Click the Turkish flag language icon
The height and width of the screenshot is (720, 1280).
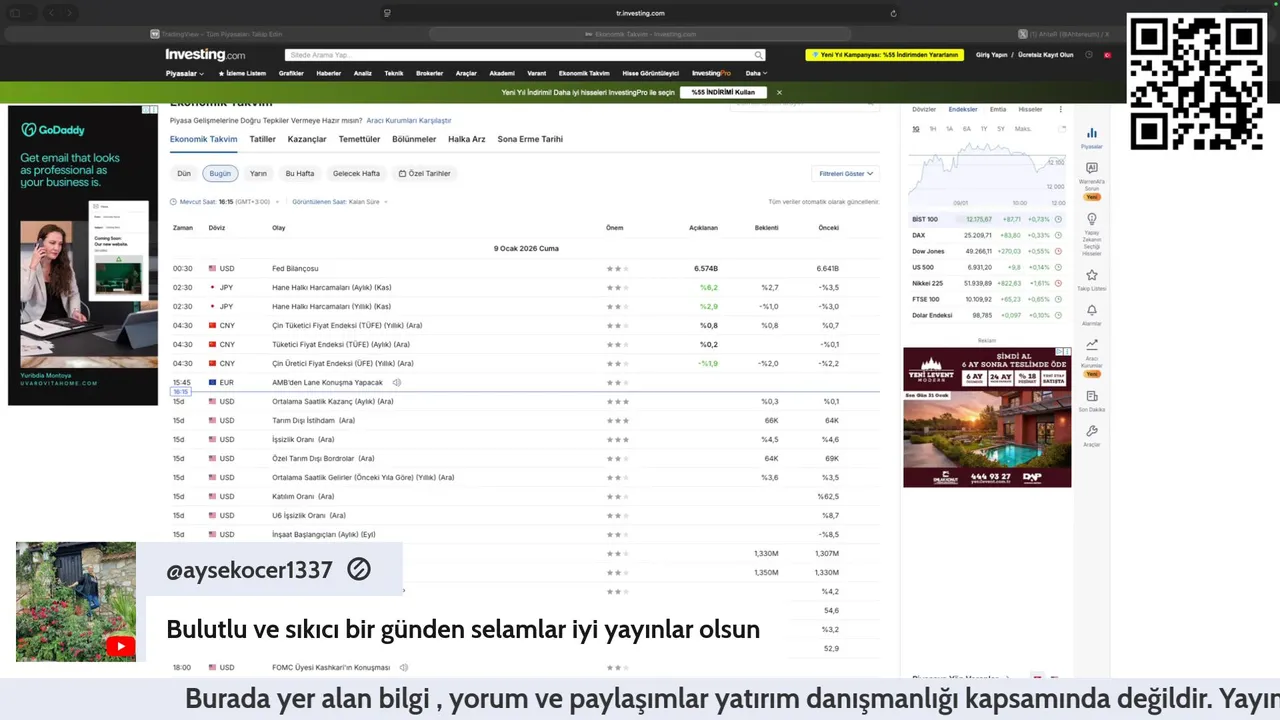(x=1107, y=55)
